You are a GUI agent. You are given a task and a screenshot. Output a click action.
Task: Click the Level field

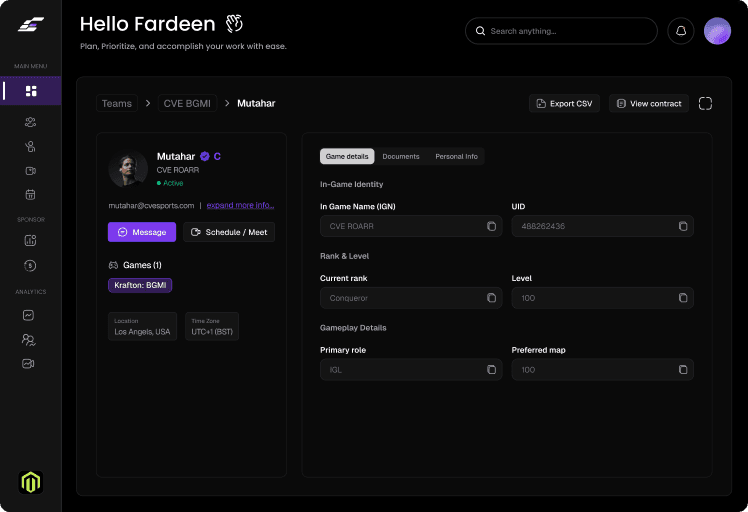(x=603, y=298)
